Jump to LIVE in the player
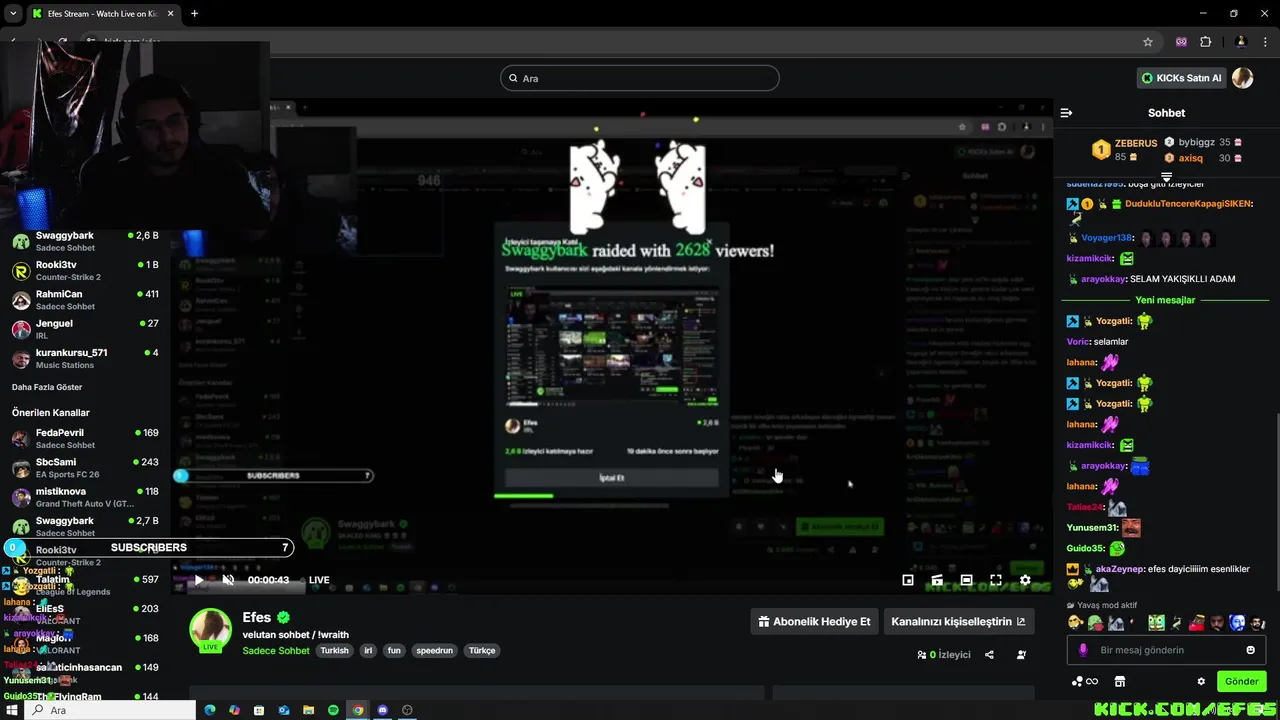Screen dimensions: 1280x720 click(319, 580)
